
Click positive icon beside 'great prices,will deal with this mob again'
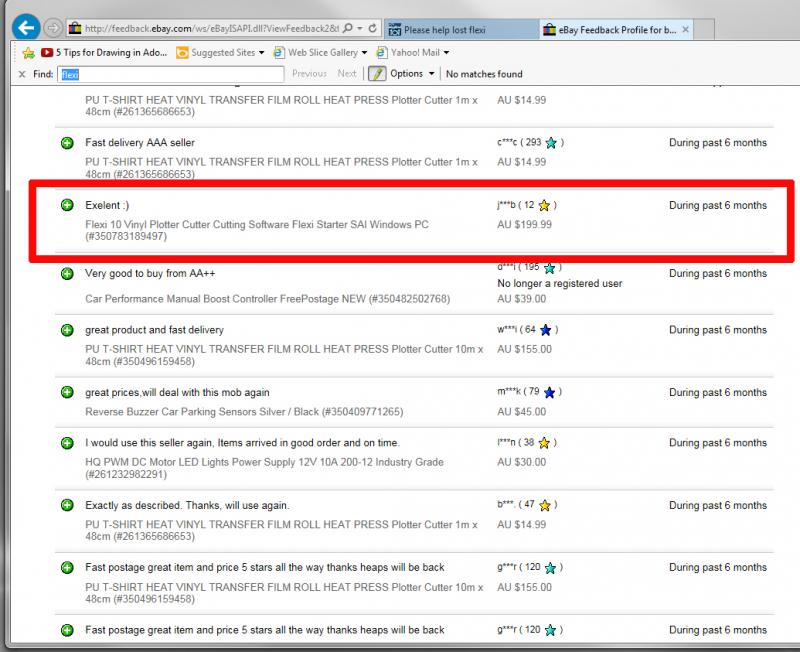(67, 392)
